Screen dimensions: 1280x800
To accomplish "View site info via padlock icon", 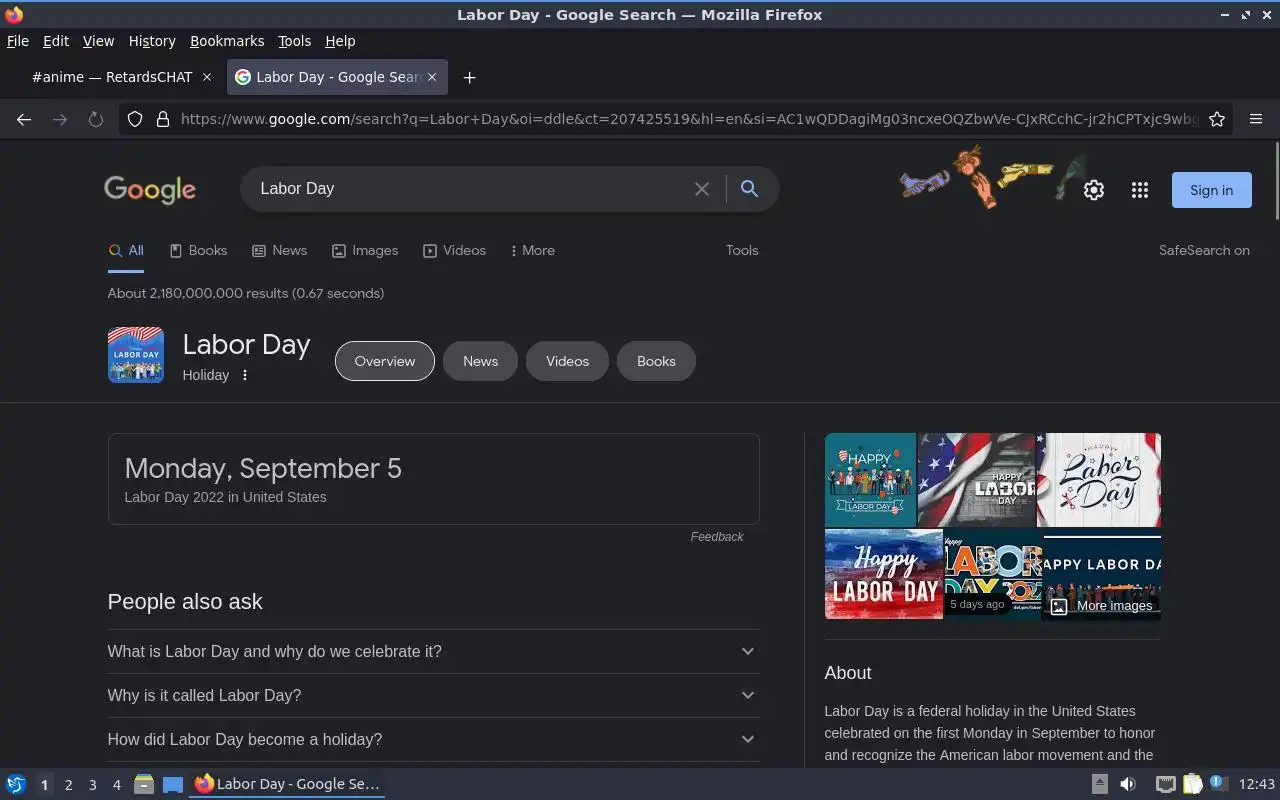I will (163, 119).
